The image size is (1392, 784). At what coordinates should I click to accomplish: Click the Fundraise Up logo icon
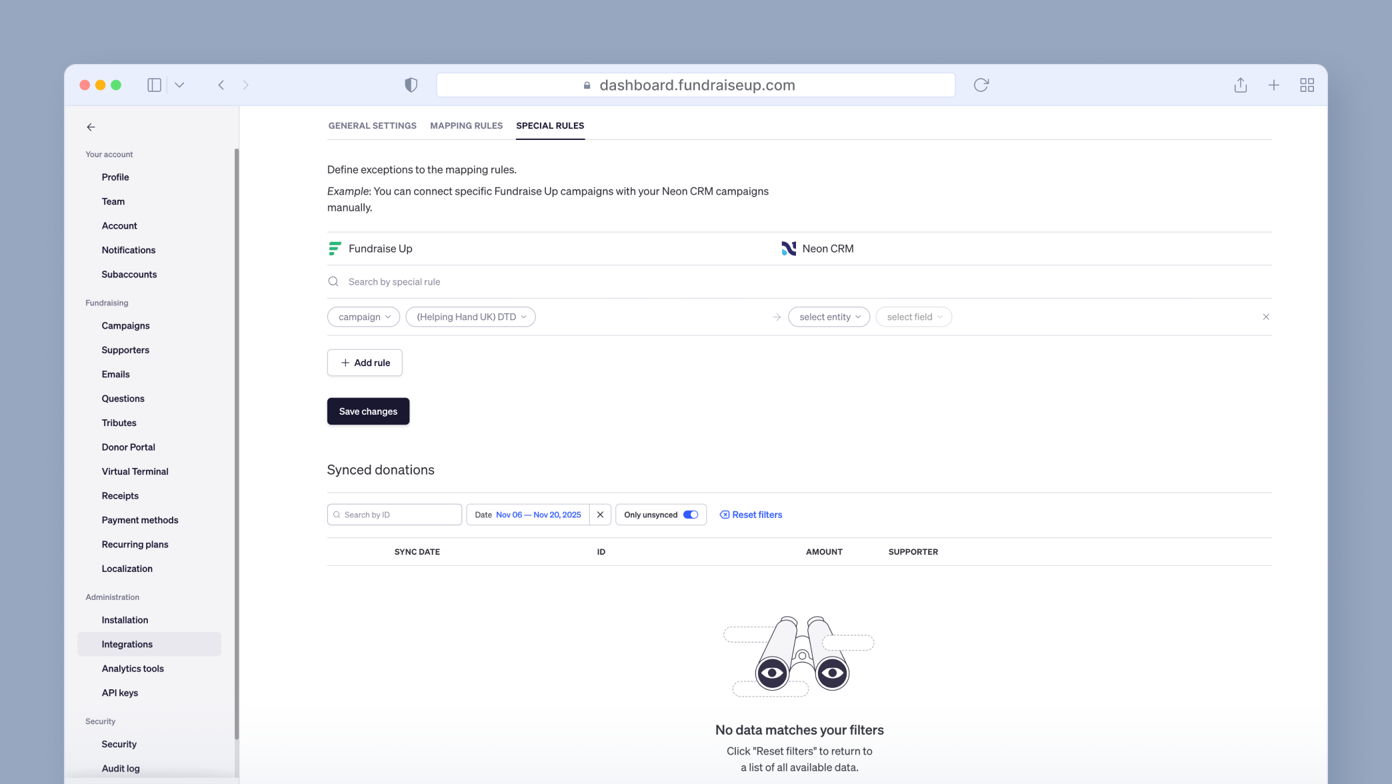[x=334, y=248]
